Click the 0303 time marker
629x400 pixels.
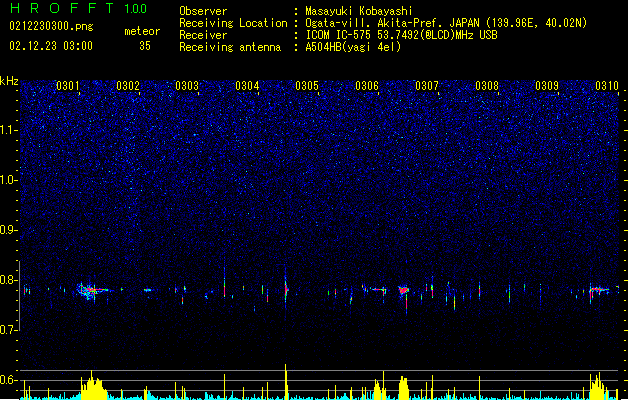187,86
